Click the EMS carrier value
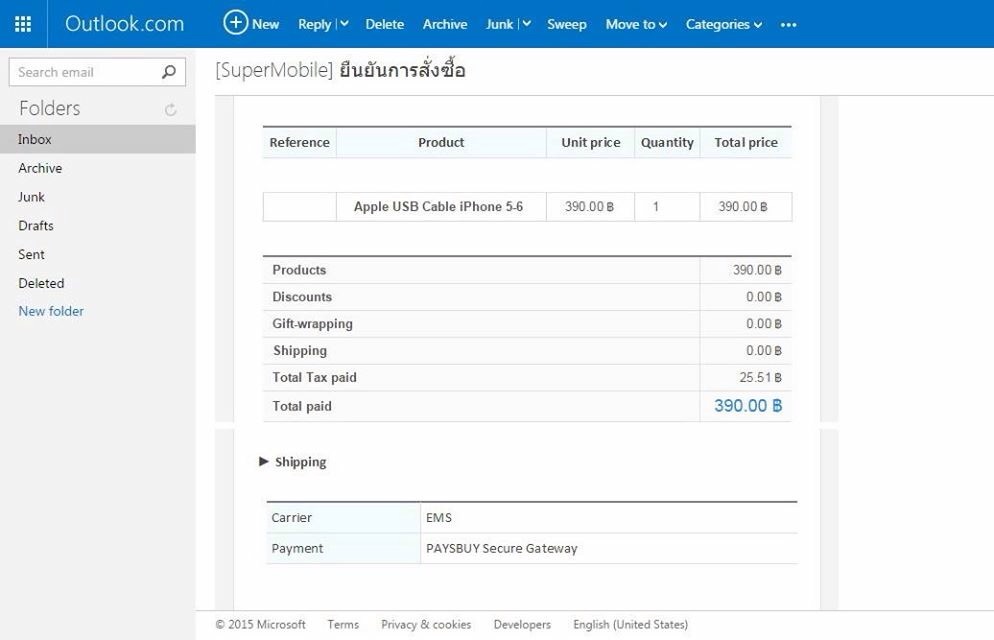 (439, 518)
